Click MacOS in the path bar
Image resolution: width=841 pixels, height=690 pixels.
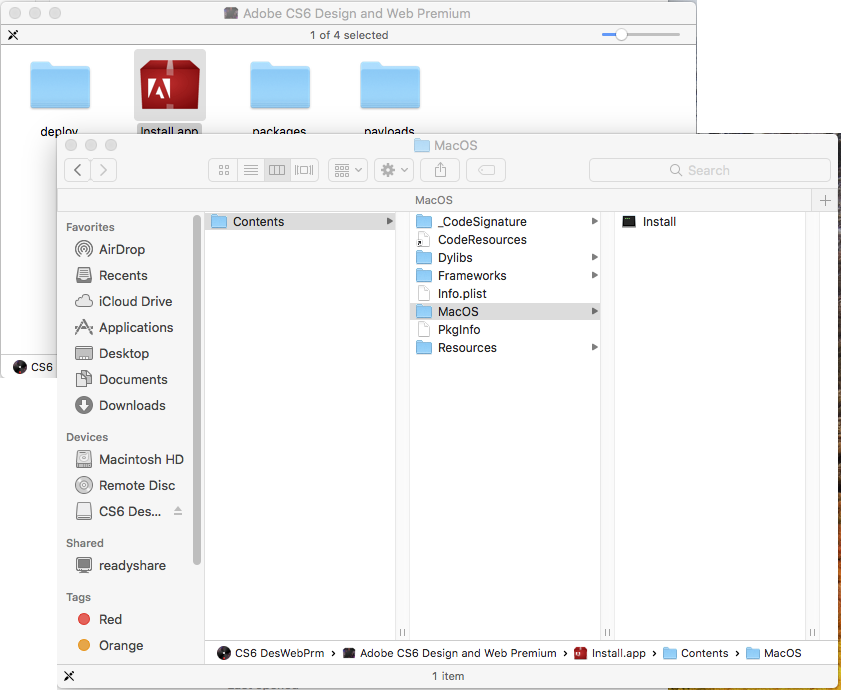774,654
